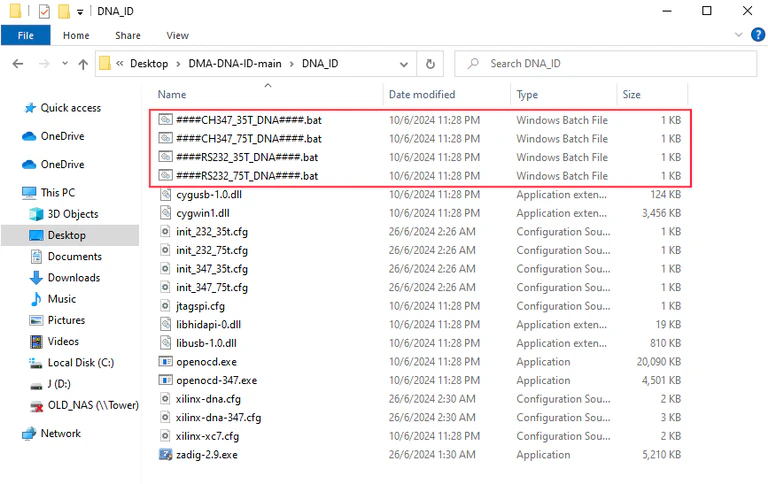The image size is (768, 484).
Task: Open OLD_NAS (\\Tower) network drive
Action: pyautogui.click(x=93, y=405)
